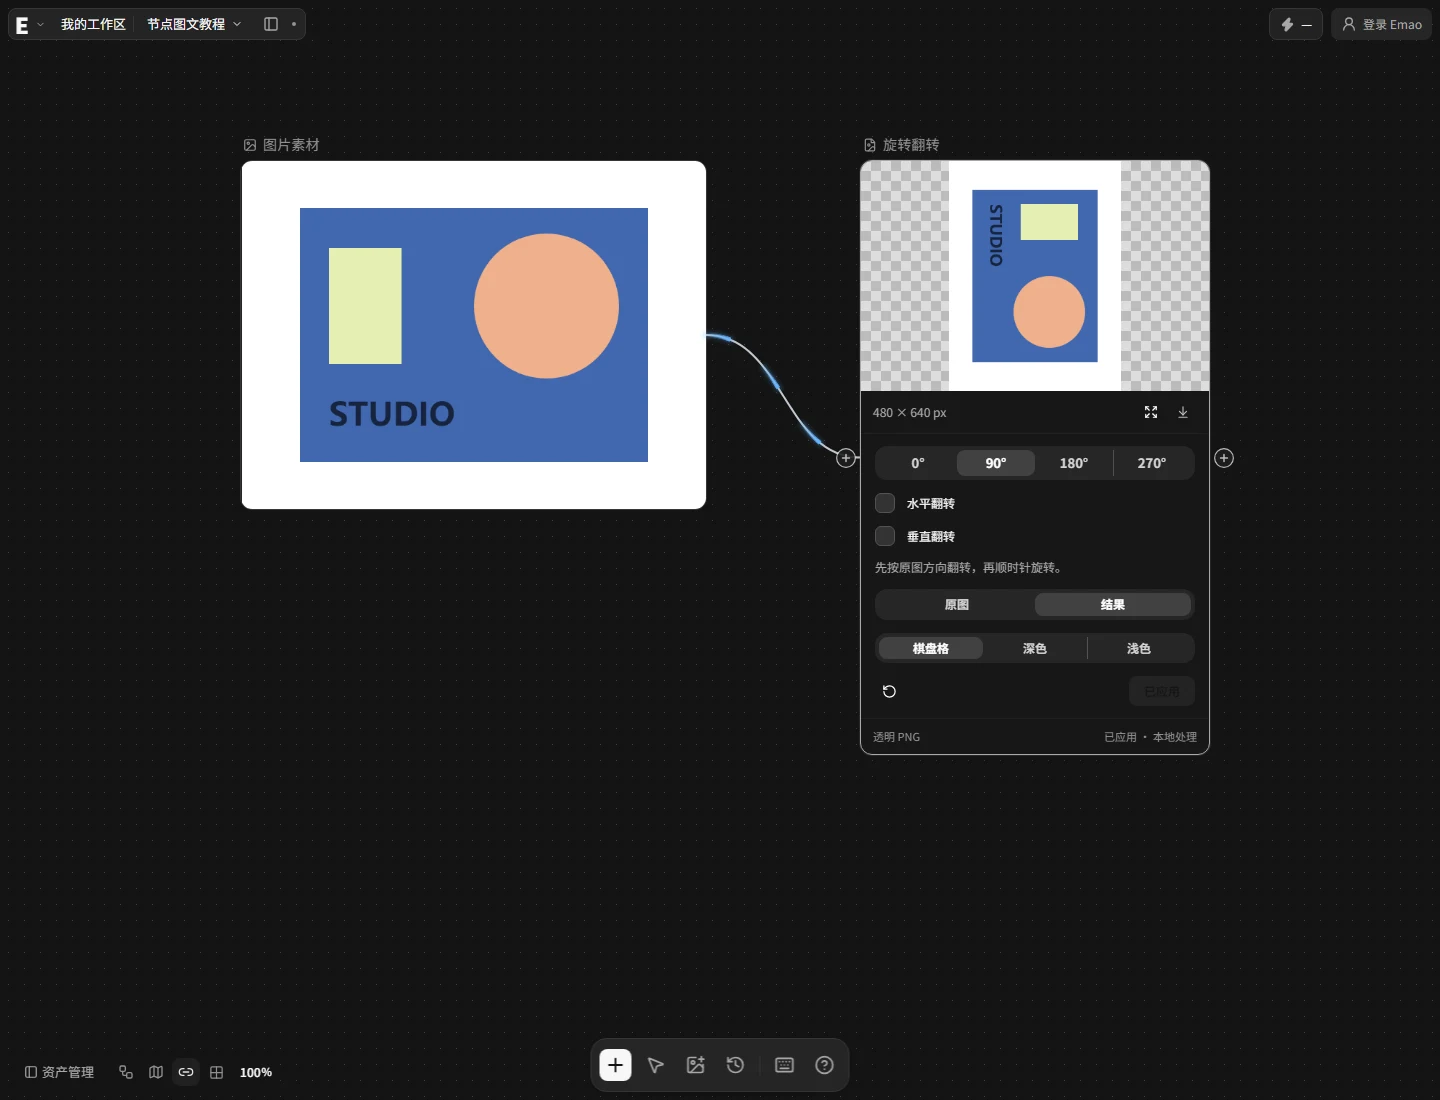
Task: Select 浅色 background option
Action: tap(1139, 648)
